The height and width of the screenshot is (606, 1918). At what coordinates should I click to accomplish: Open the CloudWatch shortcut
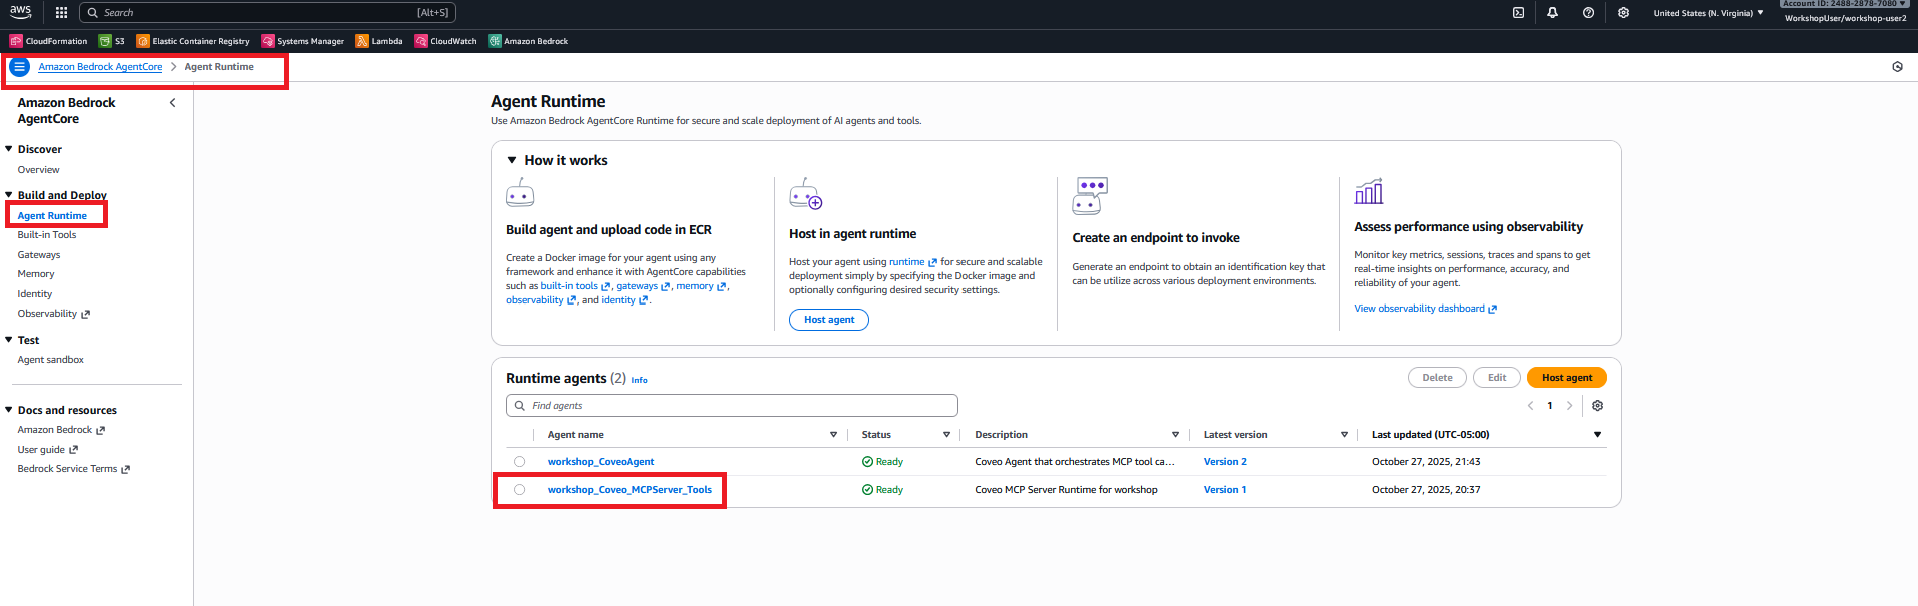pos(446,41)
